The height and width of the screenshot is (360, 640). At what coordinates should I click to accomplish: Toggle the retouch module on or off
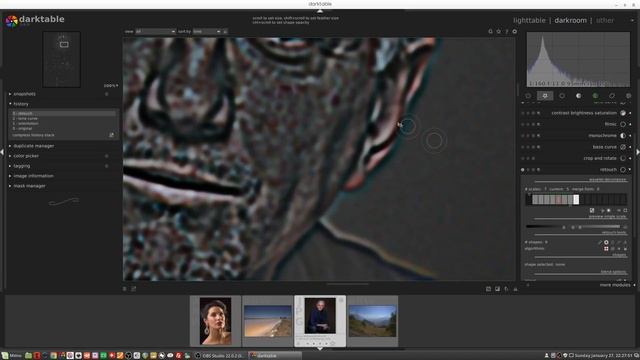point(522,170)
